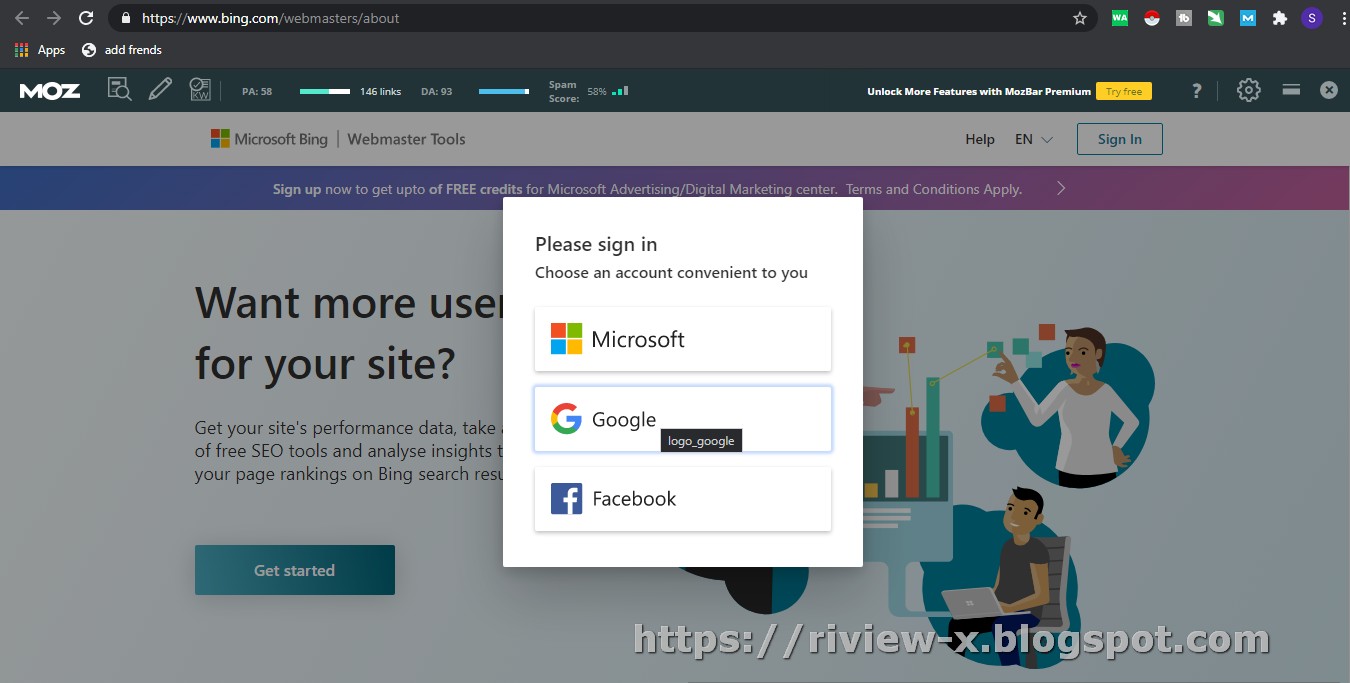
Task: Sign in with Google account
Action: click(683, 419)
